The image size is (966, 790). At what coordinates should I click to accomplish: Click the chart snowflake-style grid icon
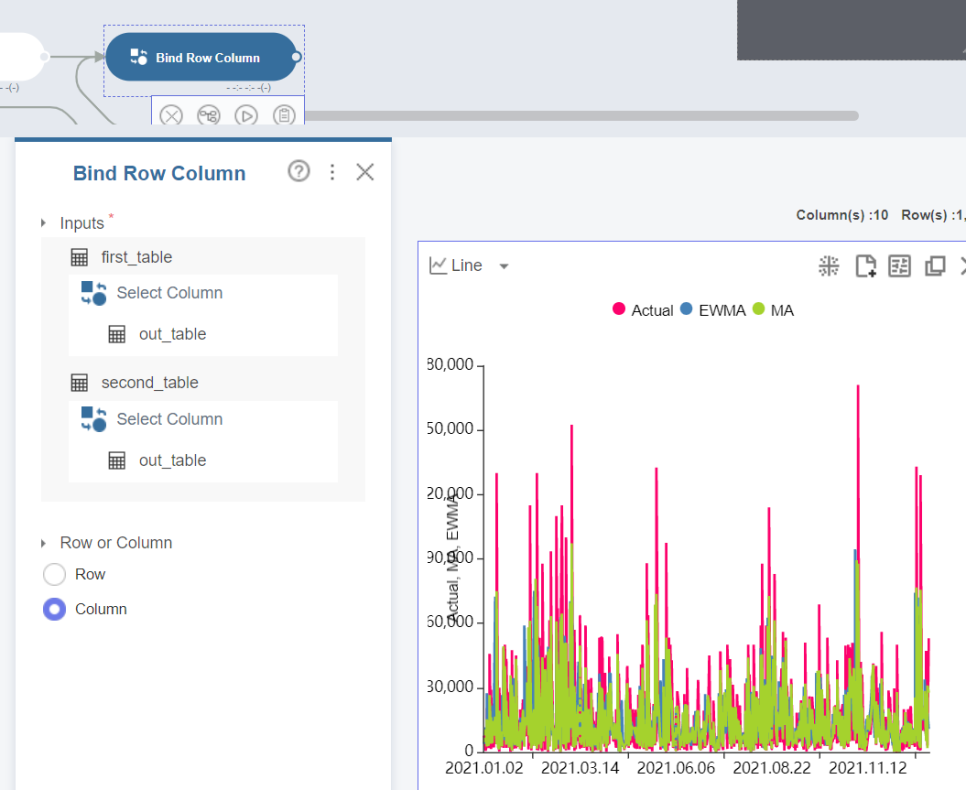point(829,266)
